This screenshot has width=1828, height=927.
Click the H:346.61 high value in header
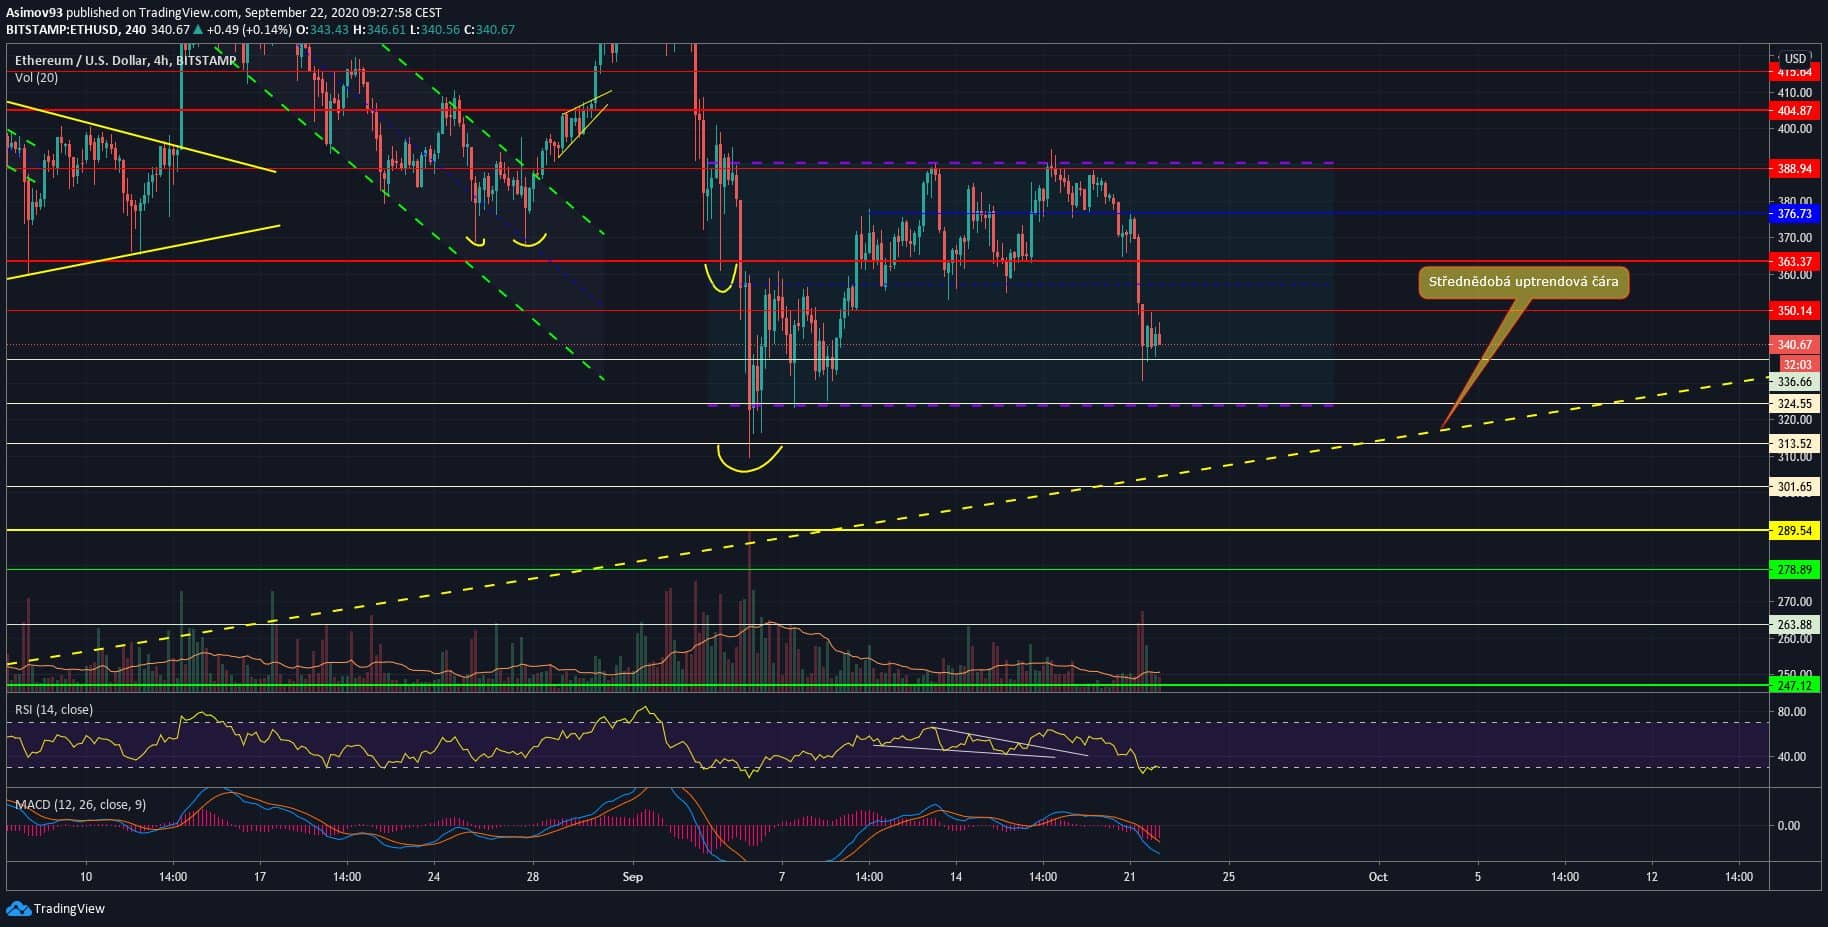click(379, 29)
